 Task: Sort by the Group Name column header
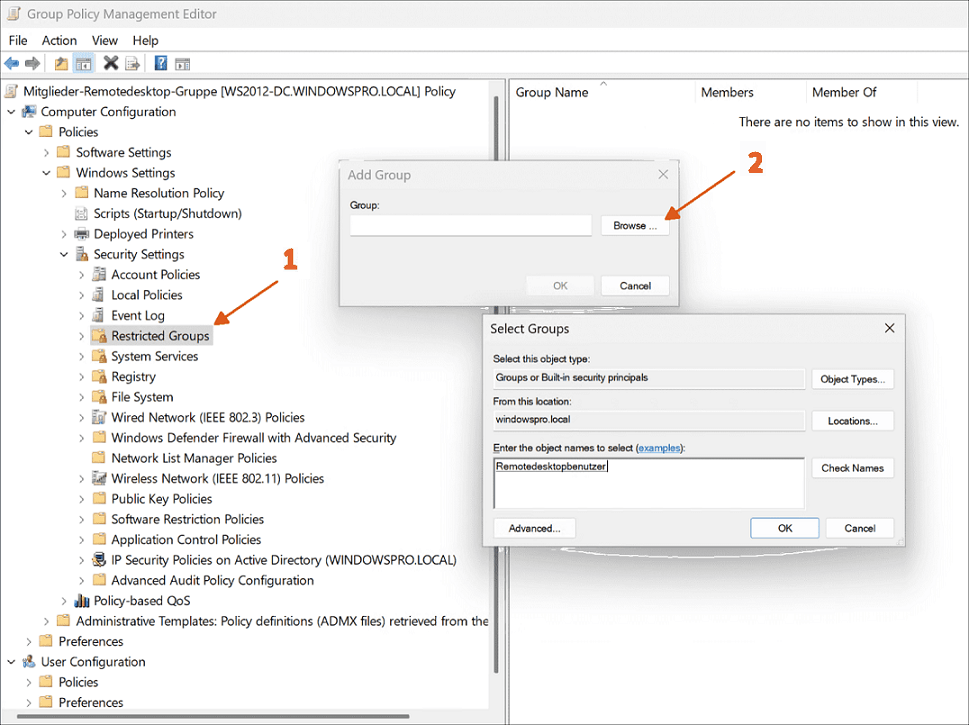552,92
